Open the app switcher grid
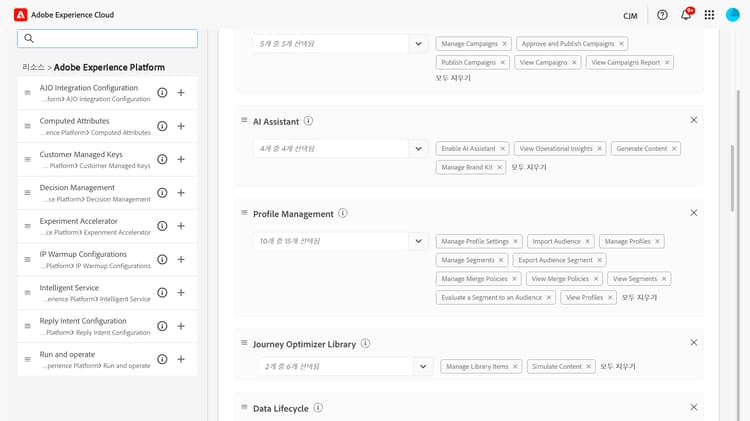750x421 pixels. pyautogui.click(x=709, y=15)
